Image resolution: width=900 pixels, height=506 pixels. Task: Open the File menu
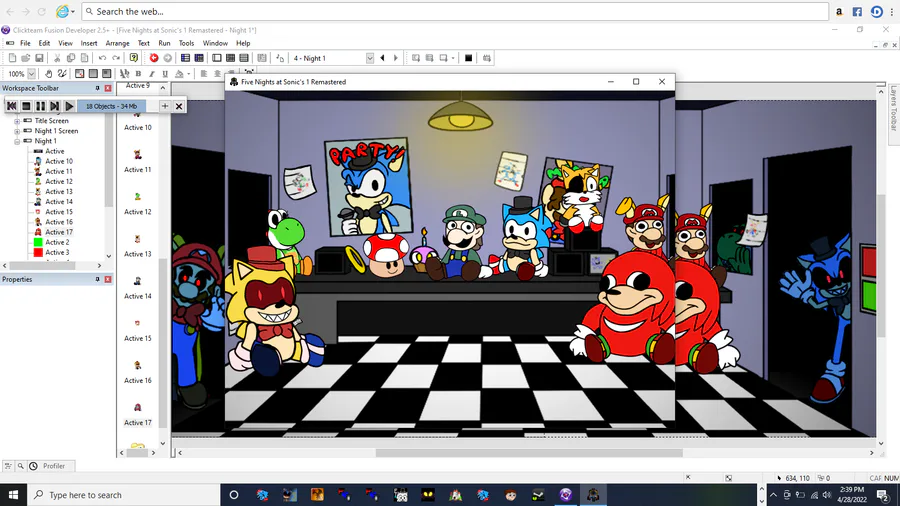pyautogui.click(x=25, y=43)
